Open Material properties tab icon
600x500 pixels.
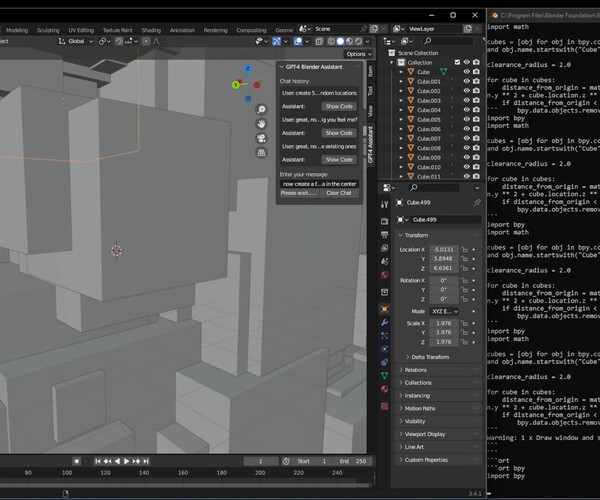coord(385,389)
